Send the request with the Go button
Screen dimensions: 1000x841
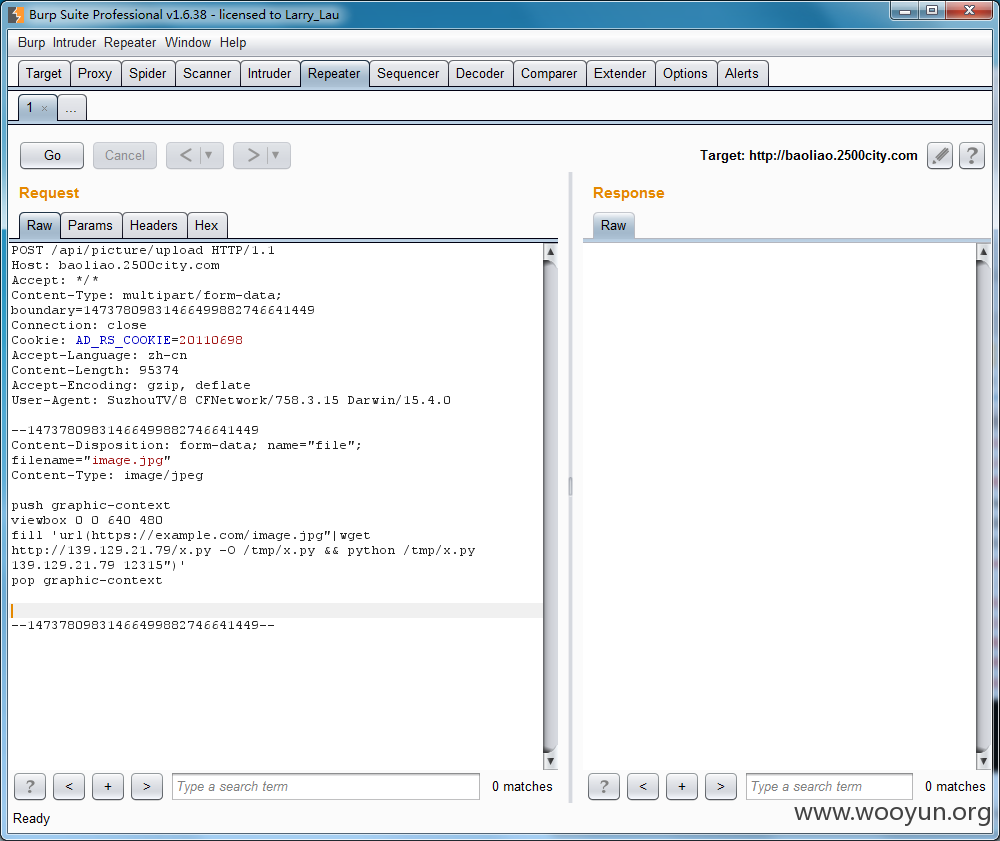pyautogui.click(x=52, y=156)
